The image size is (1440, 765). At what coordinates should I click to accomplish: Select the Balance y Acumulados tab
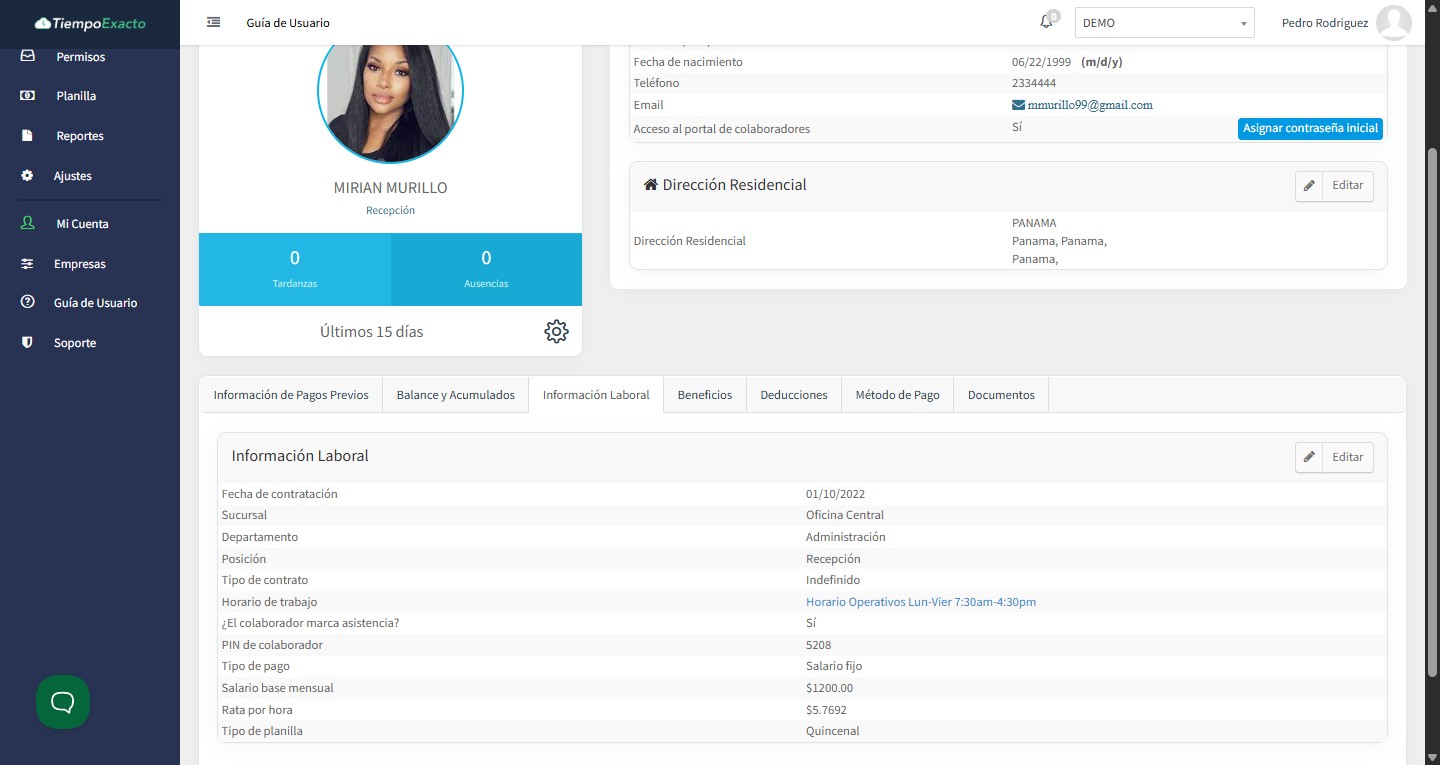455,395
